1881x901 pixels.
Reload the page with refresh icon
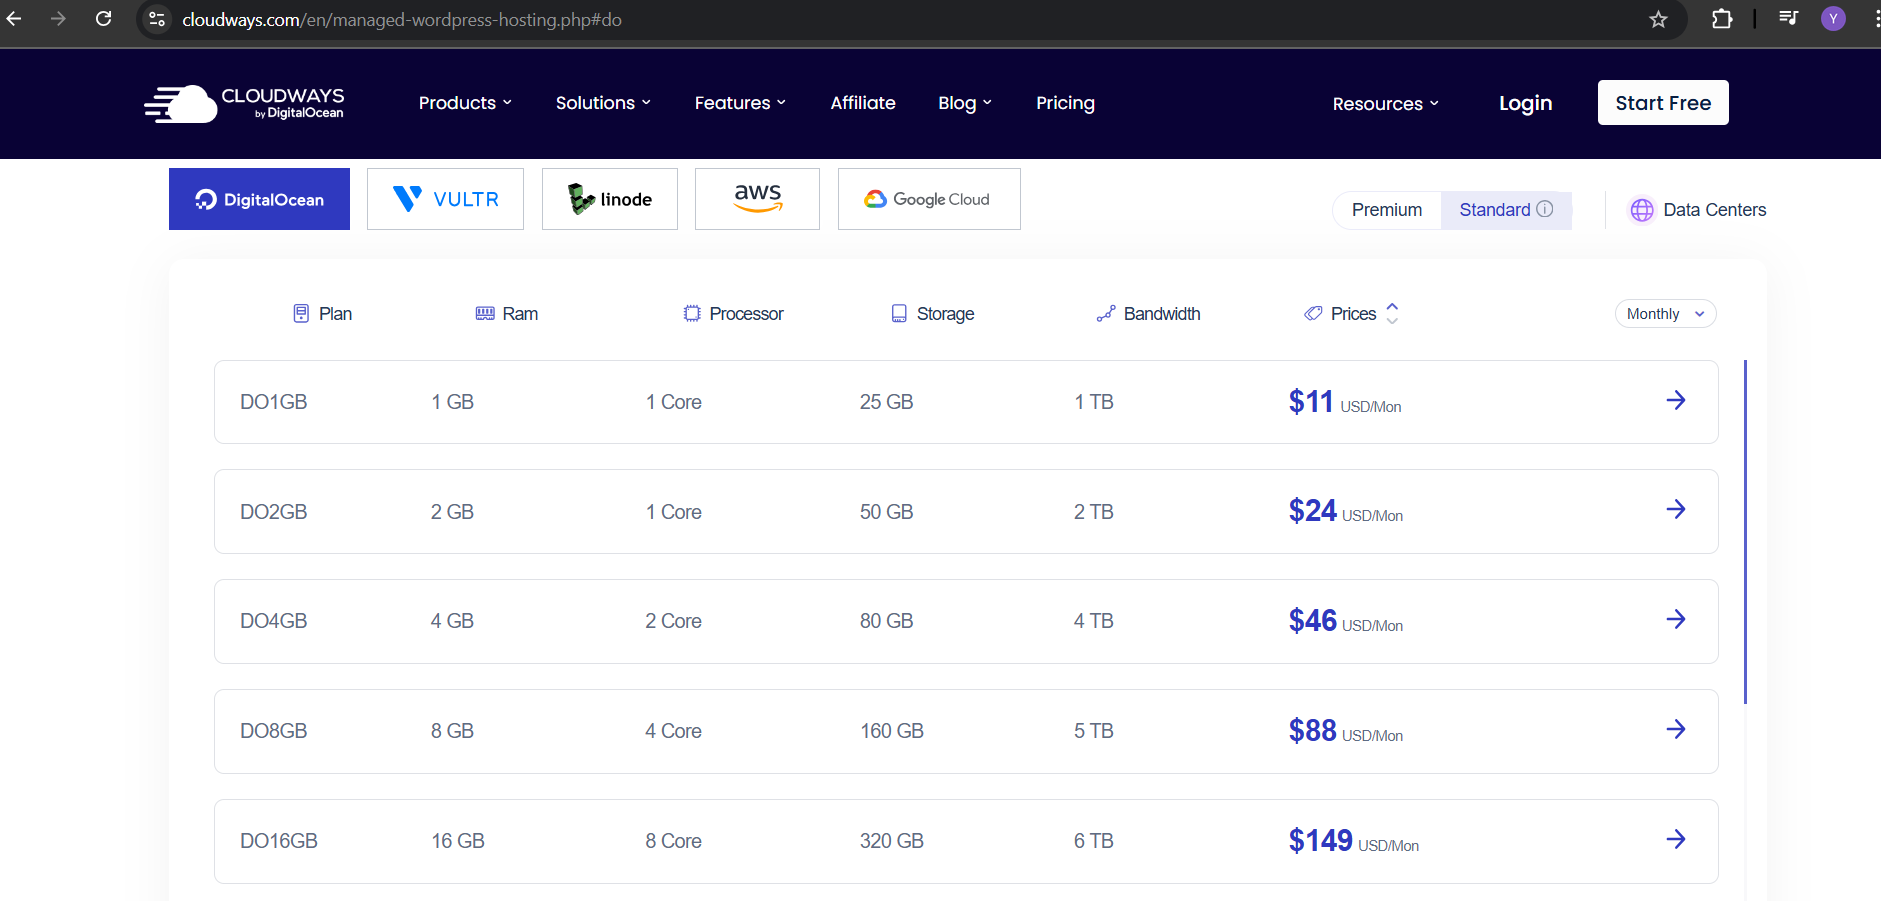click(103, 19)
